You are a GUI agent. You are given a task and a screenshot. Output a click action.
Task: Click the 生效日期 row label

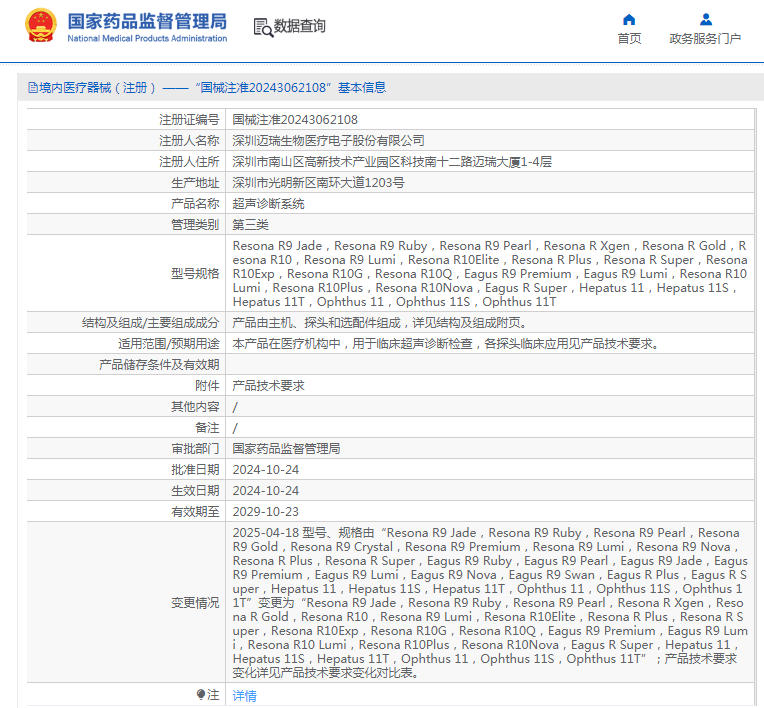195,491
